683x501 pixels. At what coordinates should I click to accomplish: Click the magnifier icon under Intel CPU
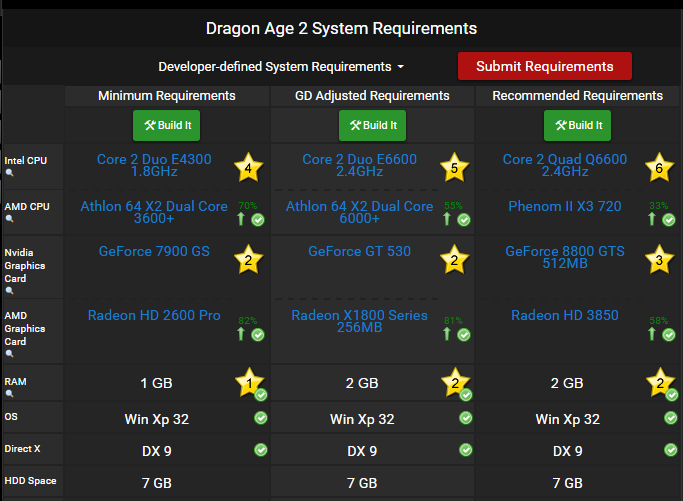coord(9,173)
